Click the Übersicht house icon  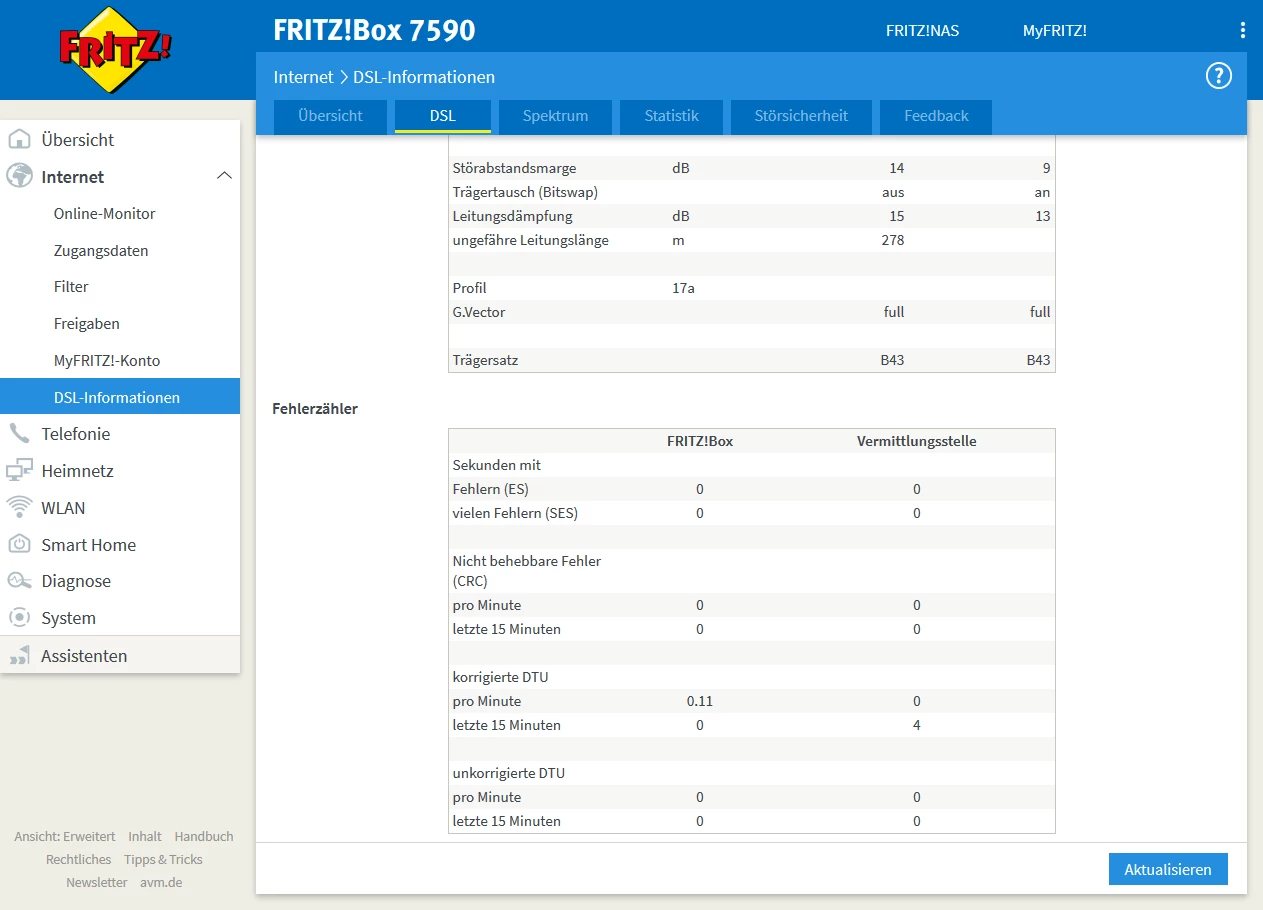click(19, 140)
